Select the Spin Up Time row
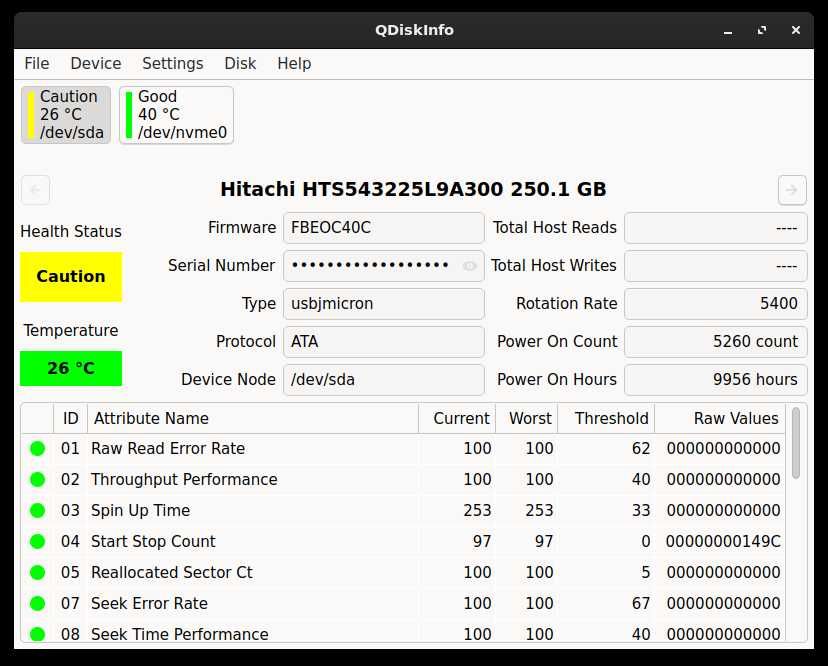Viewport: 828px width, 666px height. (x=403, y=511)
